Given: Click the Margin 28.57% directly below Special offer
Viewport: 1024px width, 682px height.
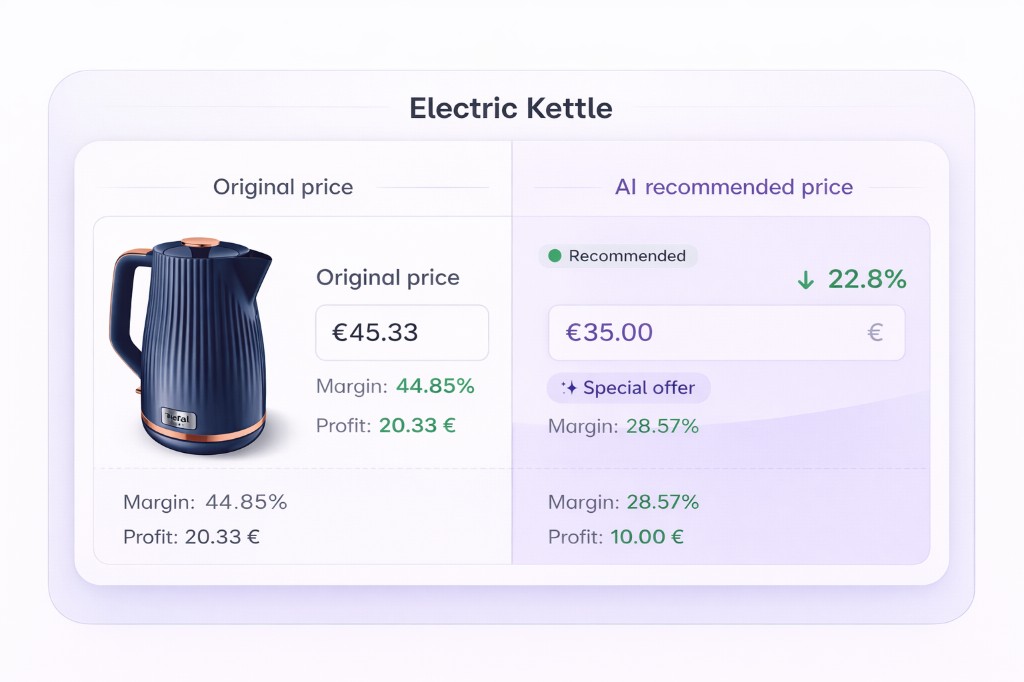Looking at the screenshot, I should pyautogui.click(x=623, y=427).
